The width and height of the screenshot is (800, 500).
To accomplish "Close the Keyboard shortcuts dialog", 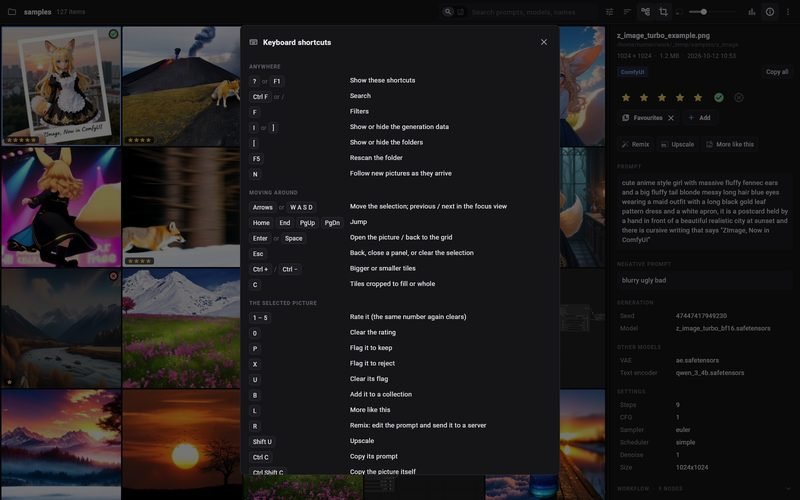I will point(544,42).
